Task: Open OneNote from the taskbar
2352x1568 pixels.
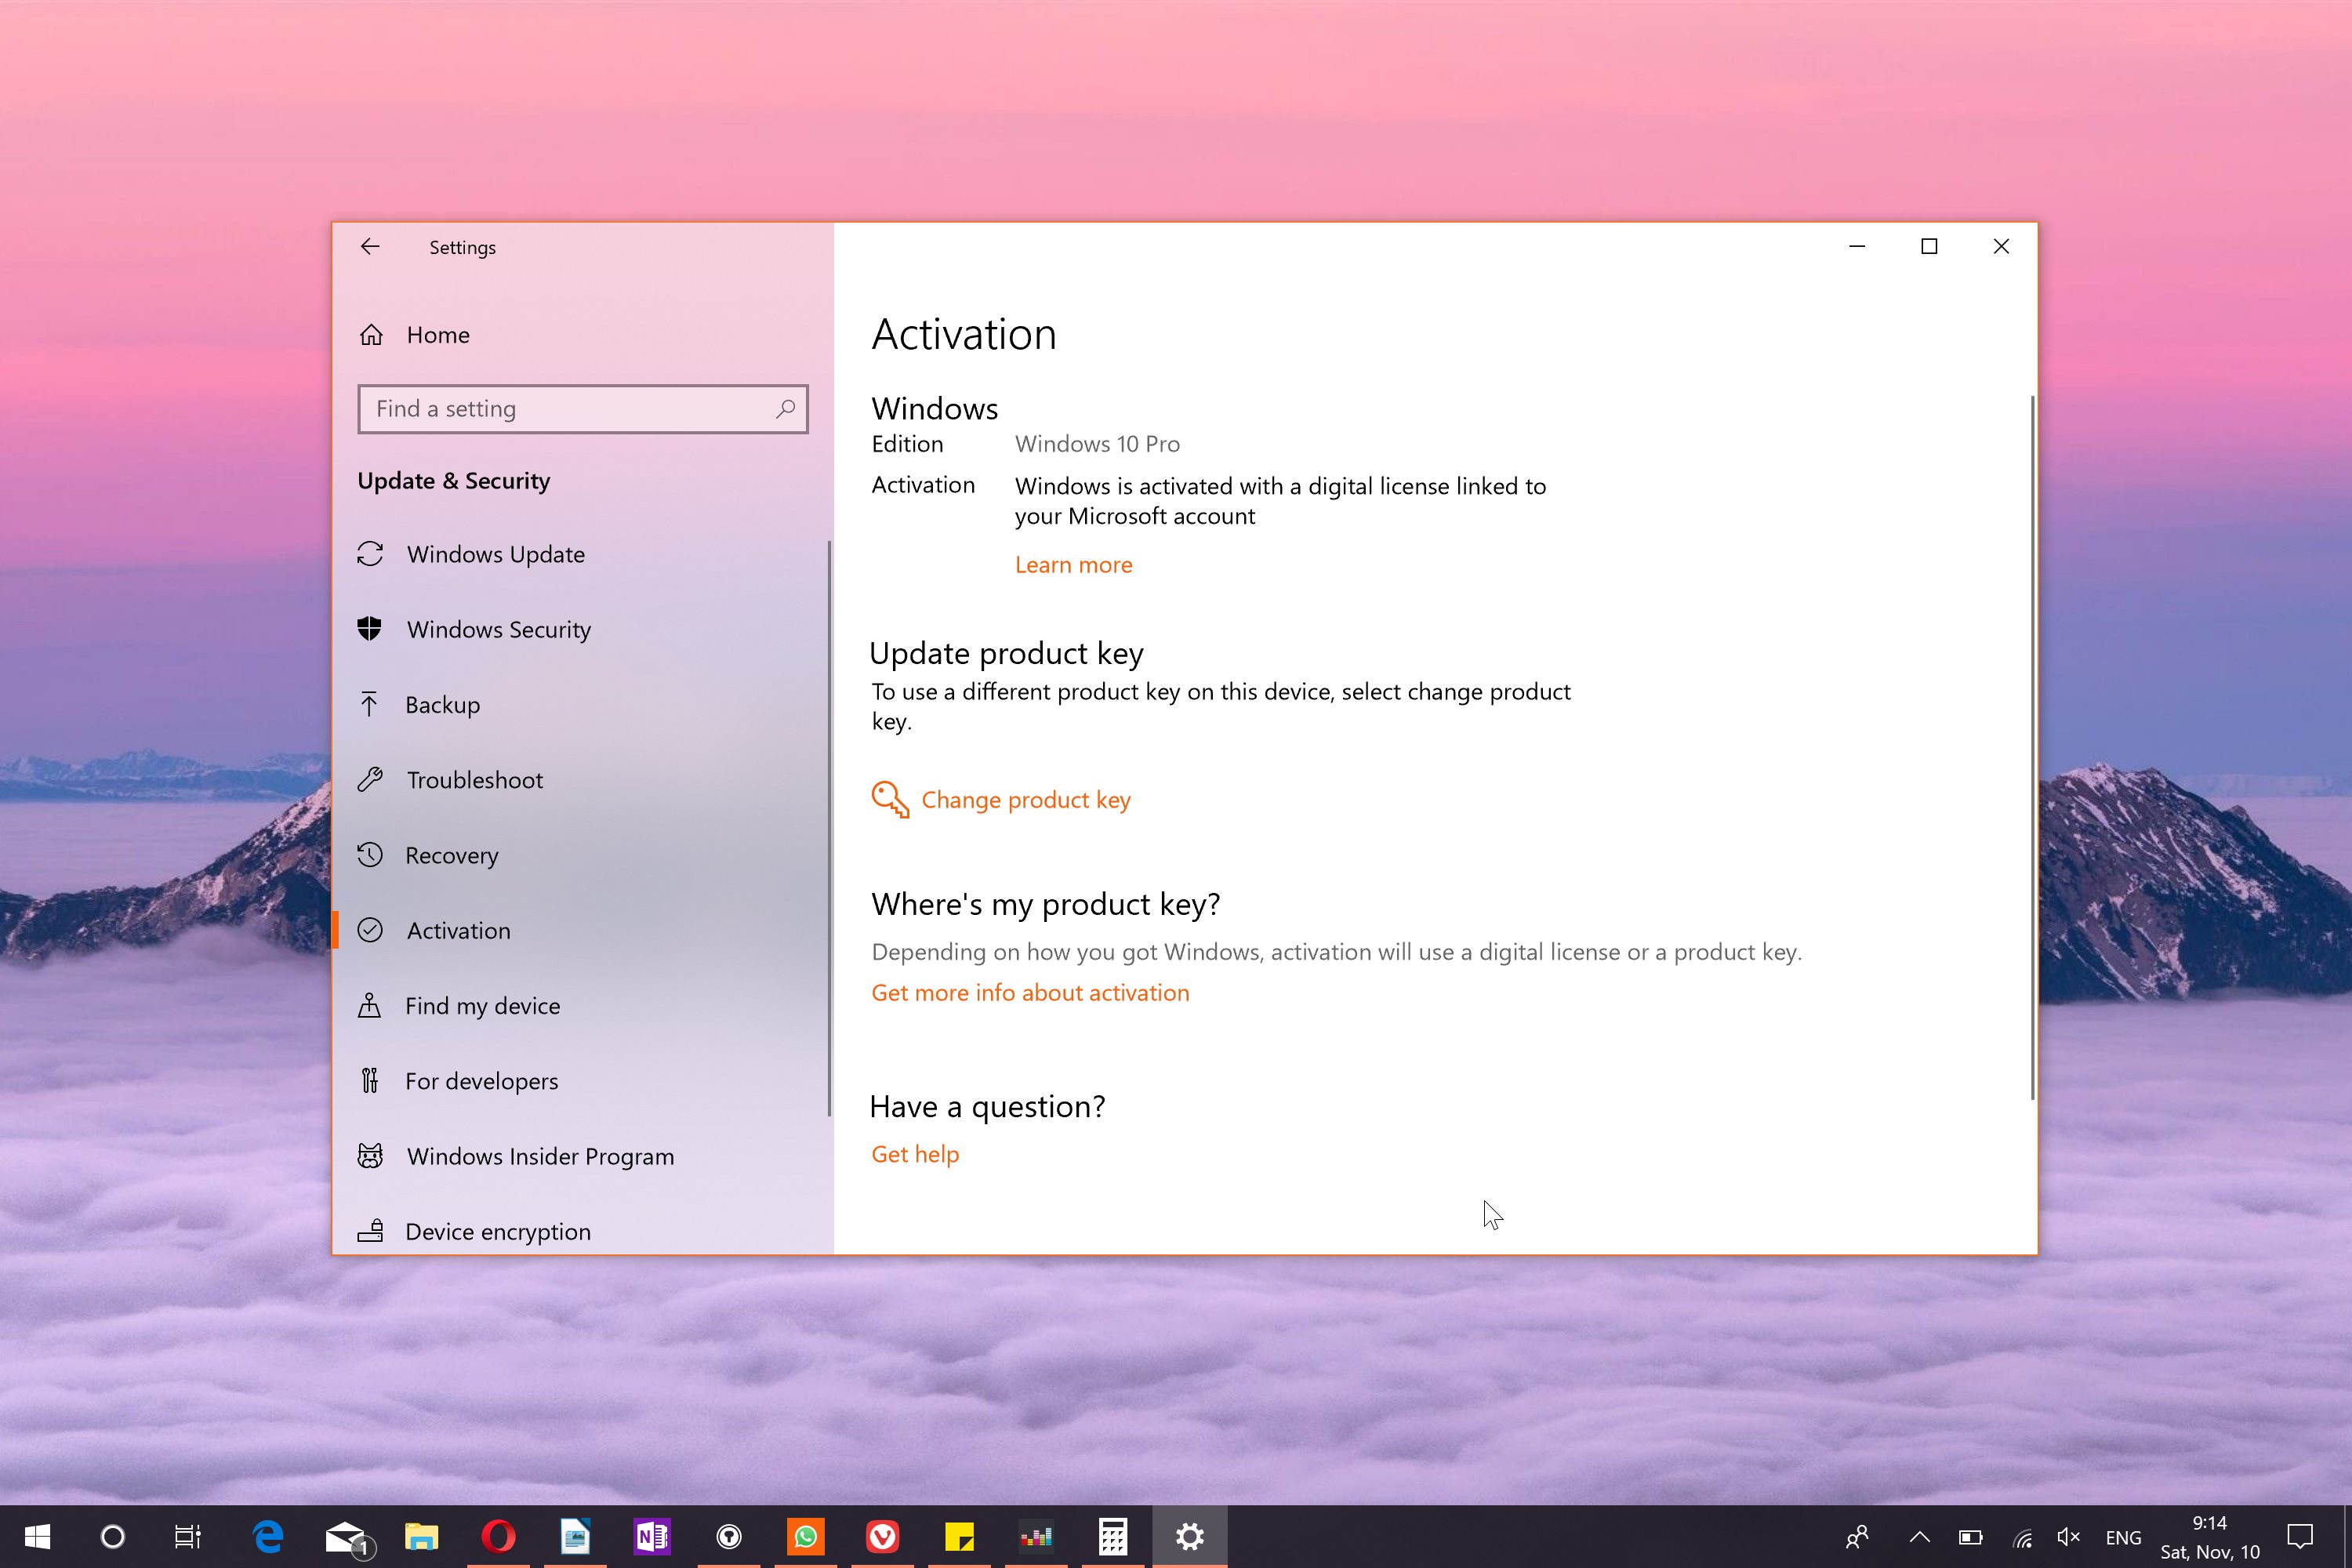Action: pos(652,1537)
